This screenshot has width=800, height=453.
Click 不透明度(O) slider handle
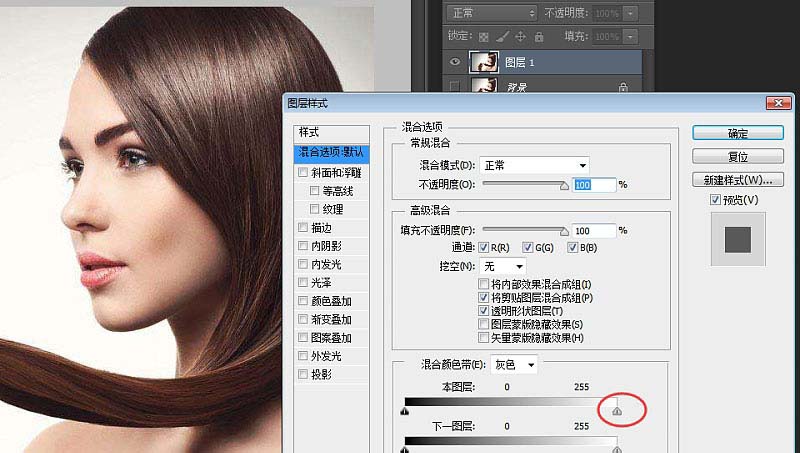point(564,186)
